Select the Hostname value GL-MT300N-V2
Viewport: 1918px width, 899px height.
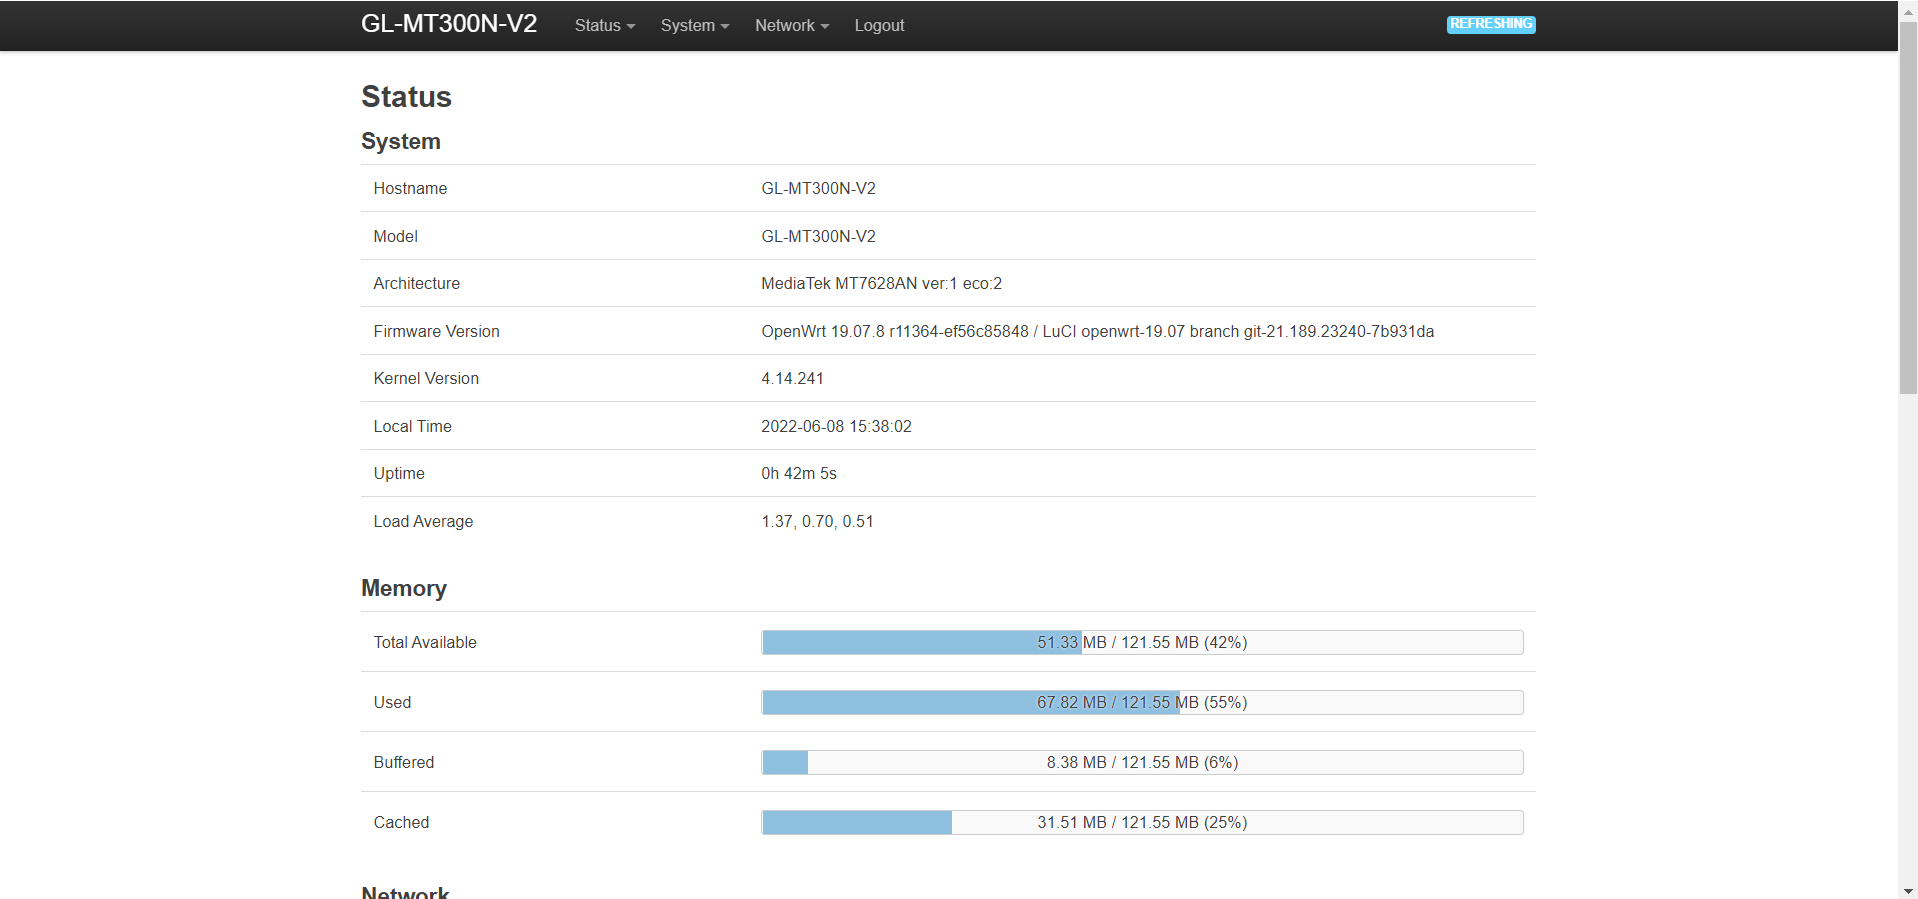coord(818,188)
